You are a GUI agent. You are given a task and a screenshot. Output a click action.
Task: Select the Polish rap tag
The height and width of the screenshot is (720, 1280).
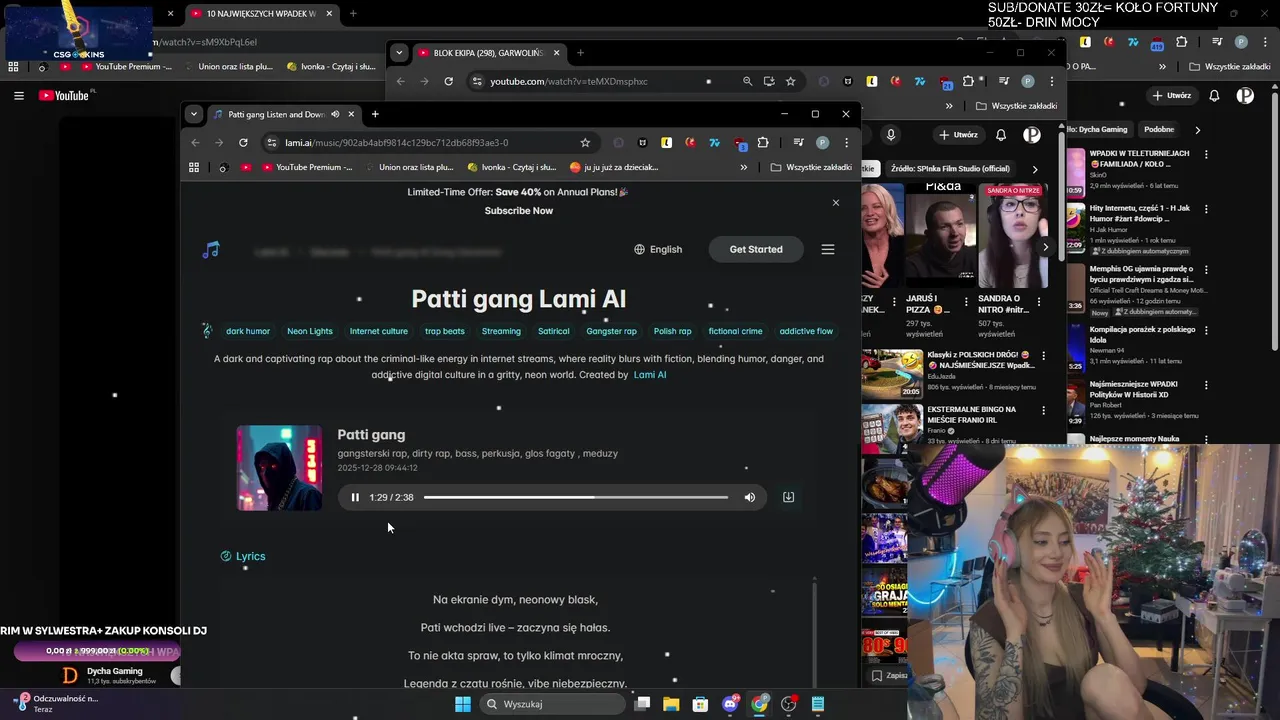[x=673, y=331]
